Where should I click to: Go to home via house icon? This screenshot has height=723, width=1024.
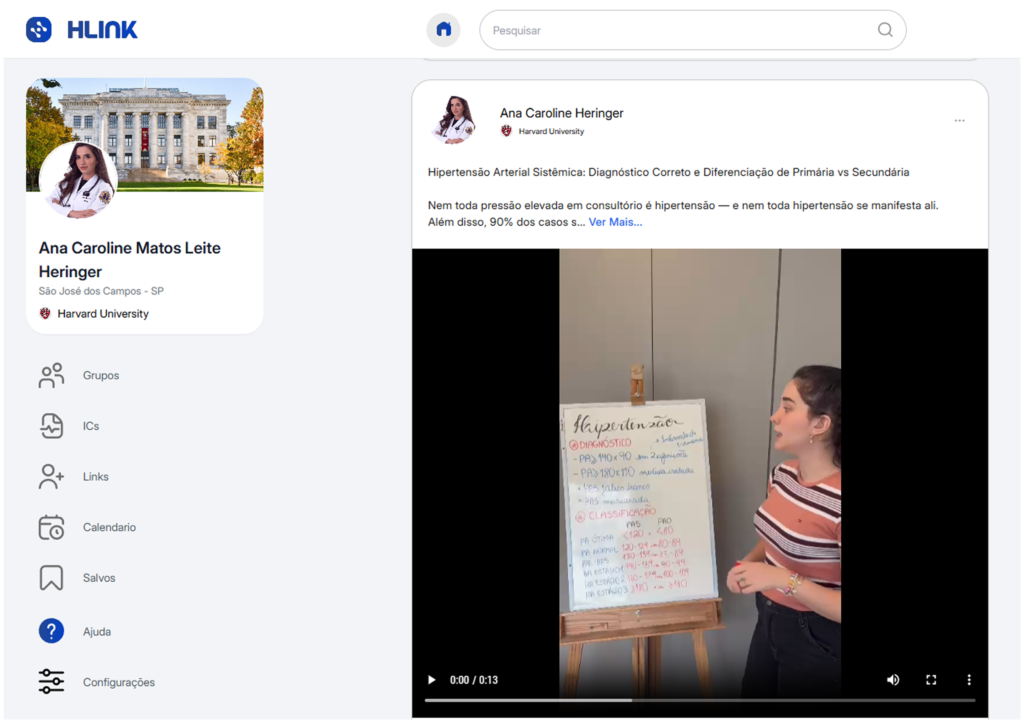443,30
